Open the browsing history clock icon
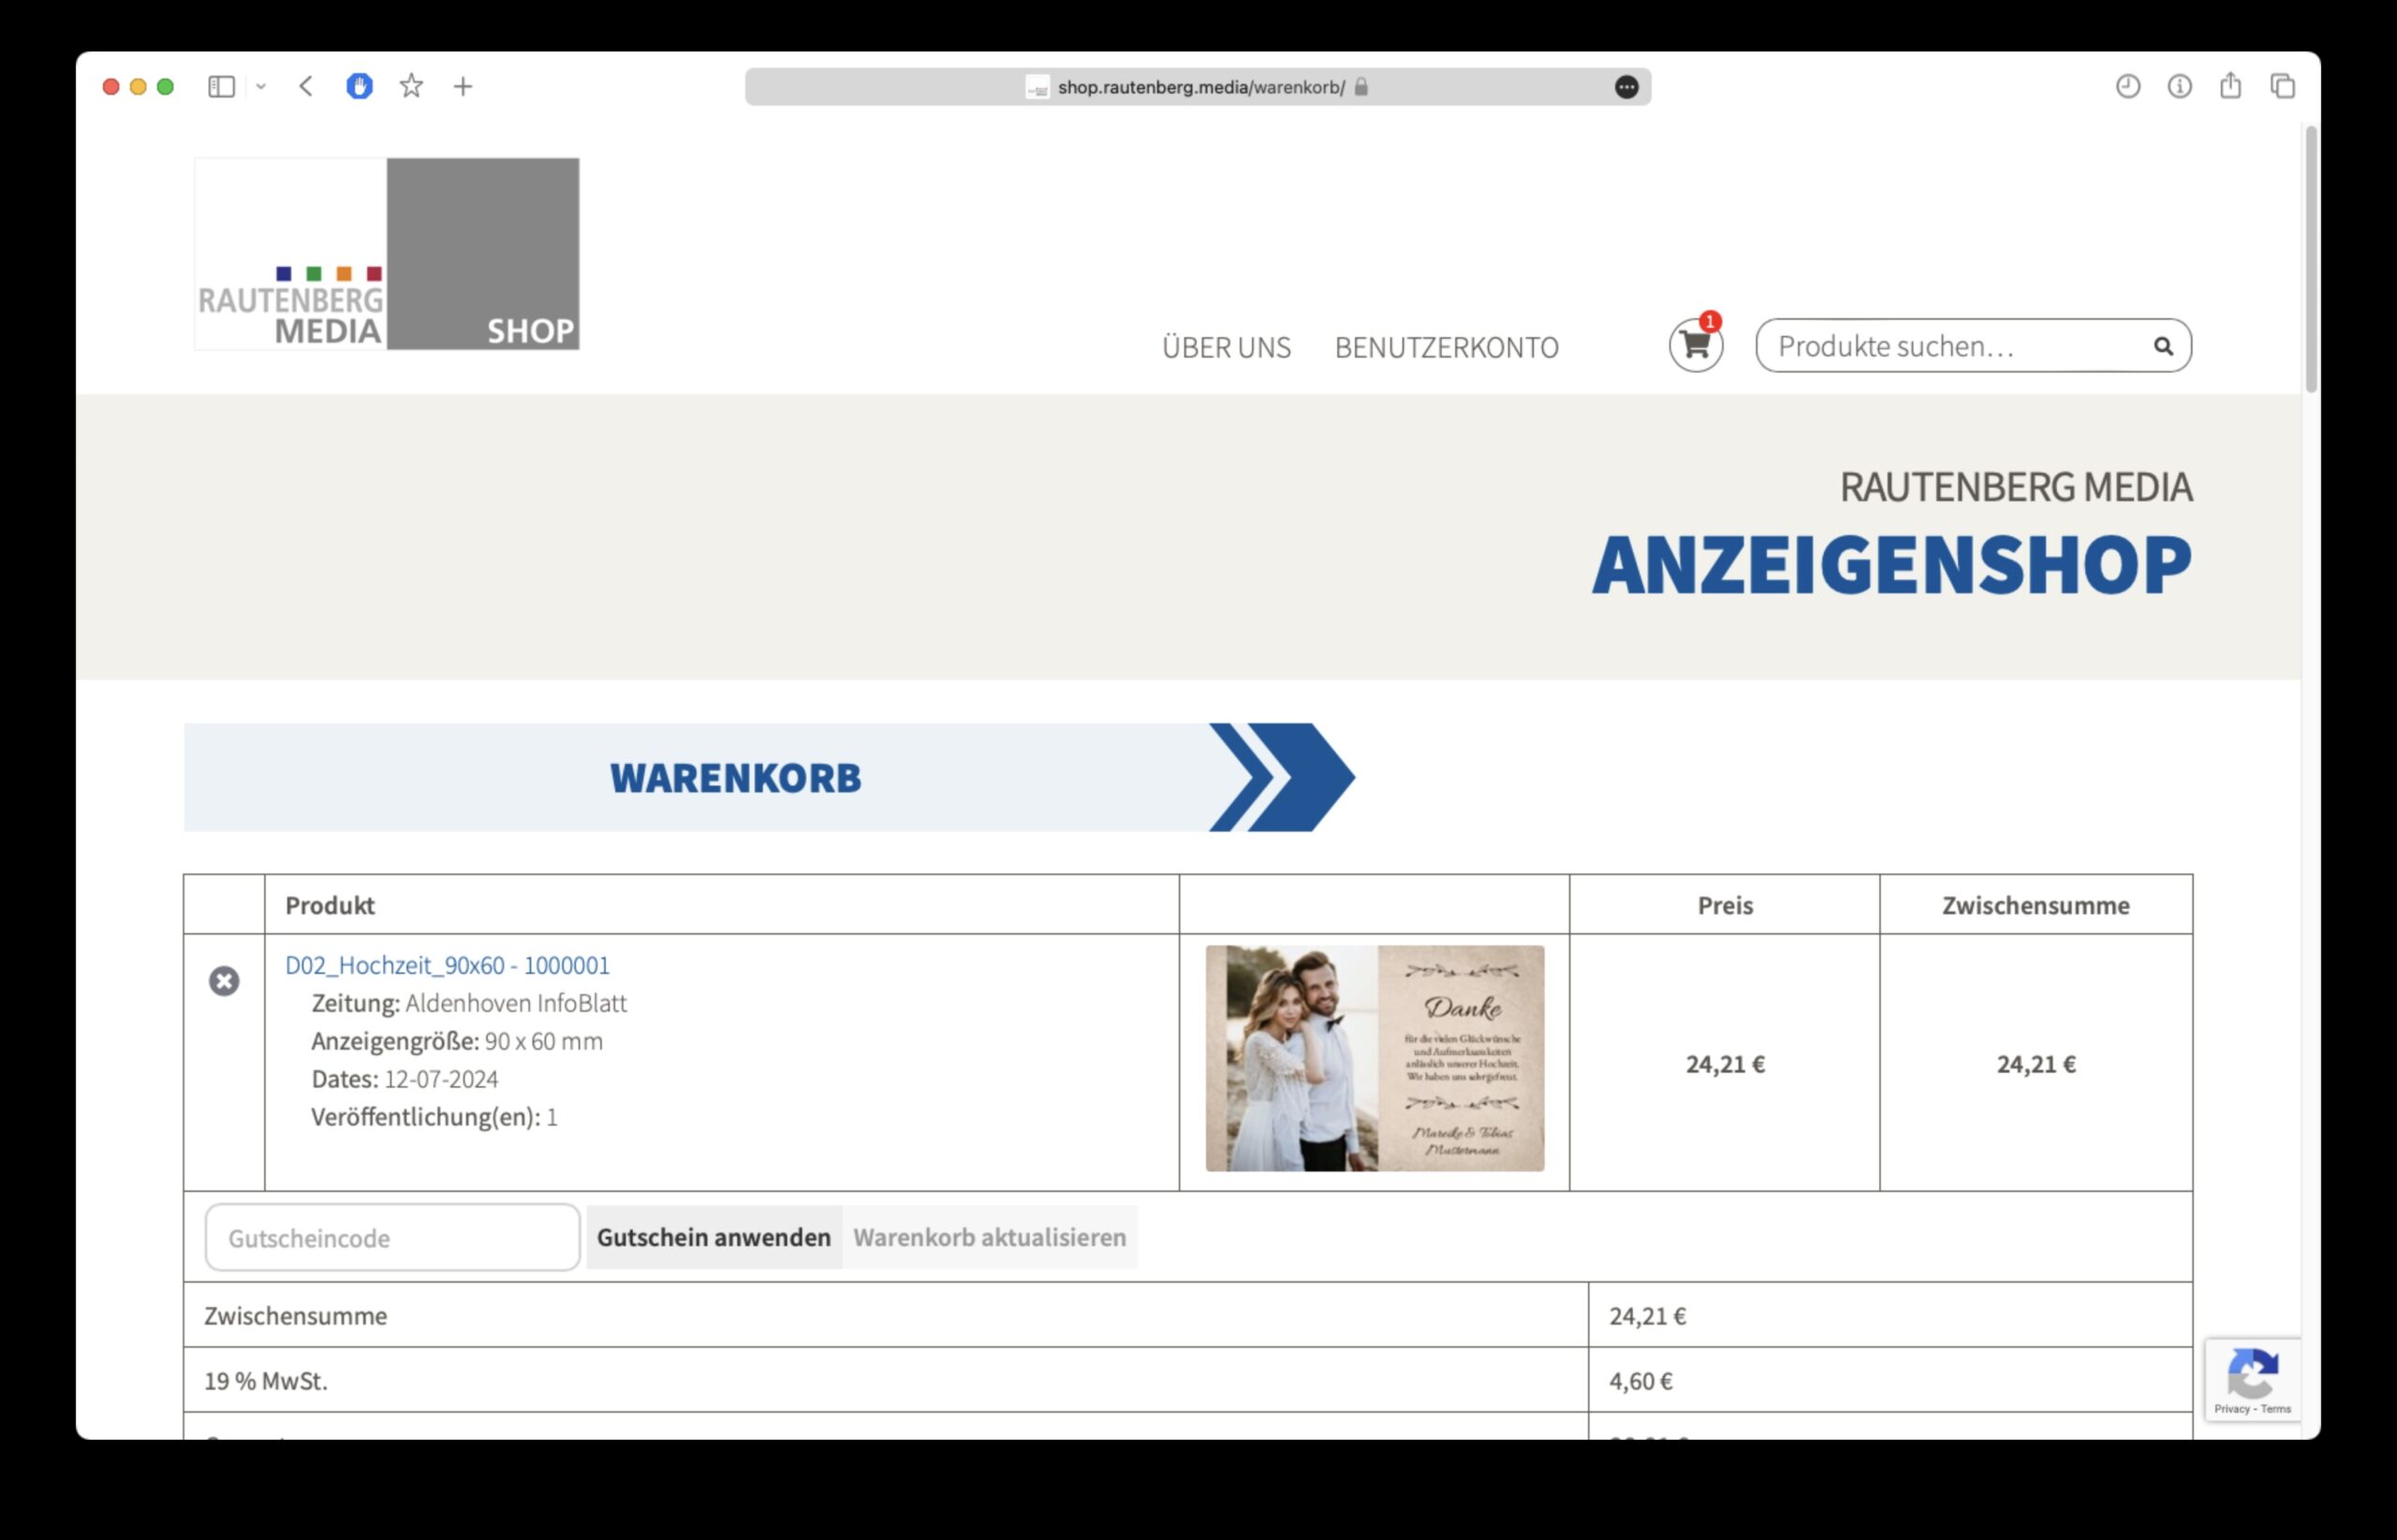Viewport: 2397px width, 1540px height. [2127, 87]
